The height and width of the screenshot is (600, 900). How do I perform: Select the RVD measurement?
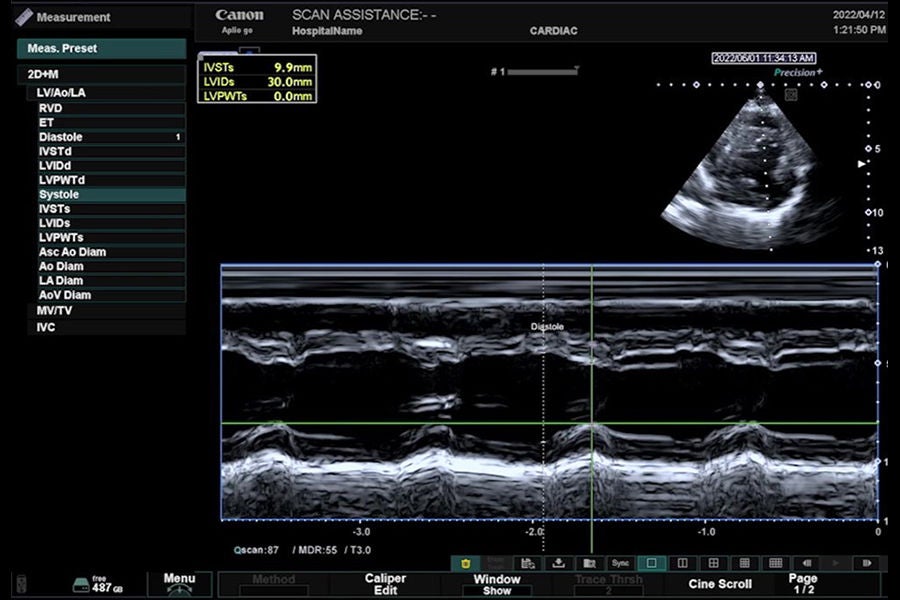pos(111,108)
